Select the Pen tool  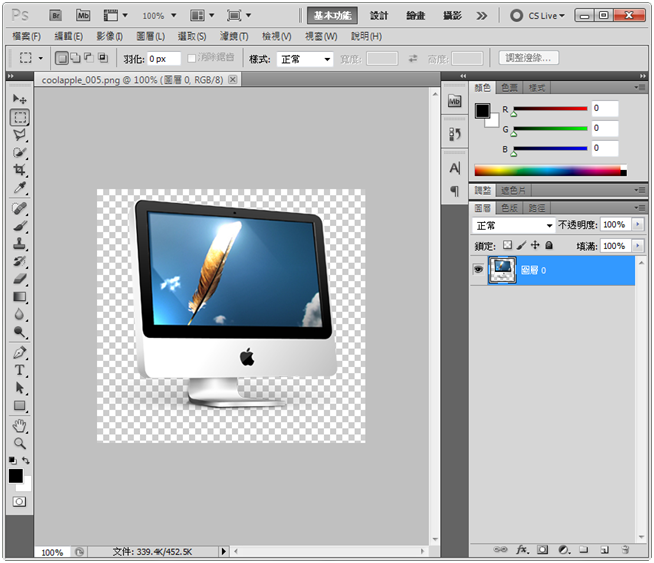pyautogui.click(x=19, y=352)
